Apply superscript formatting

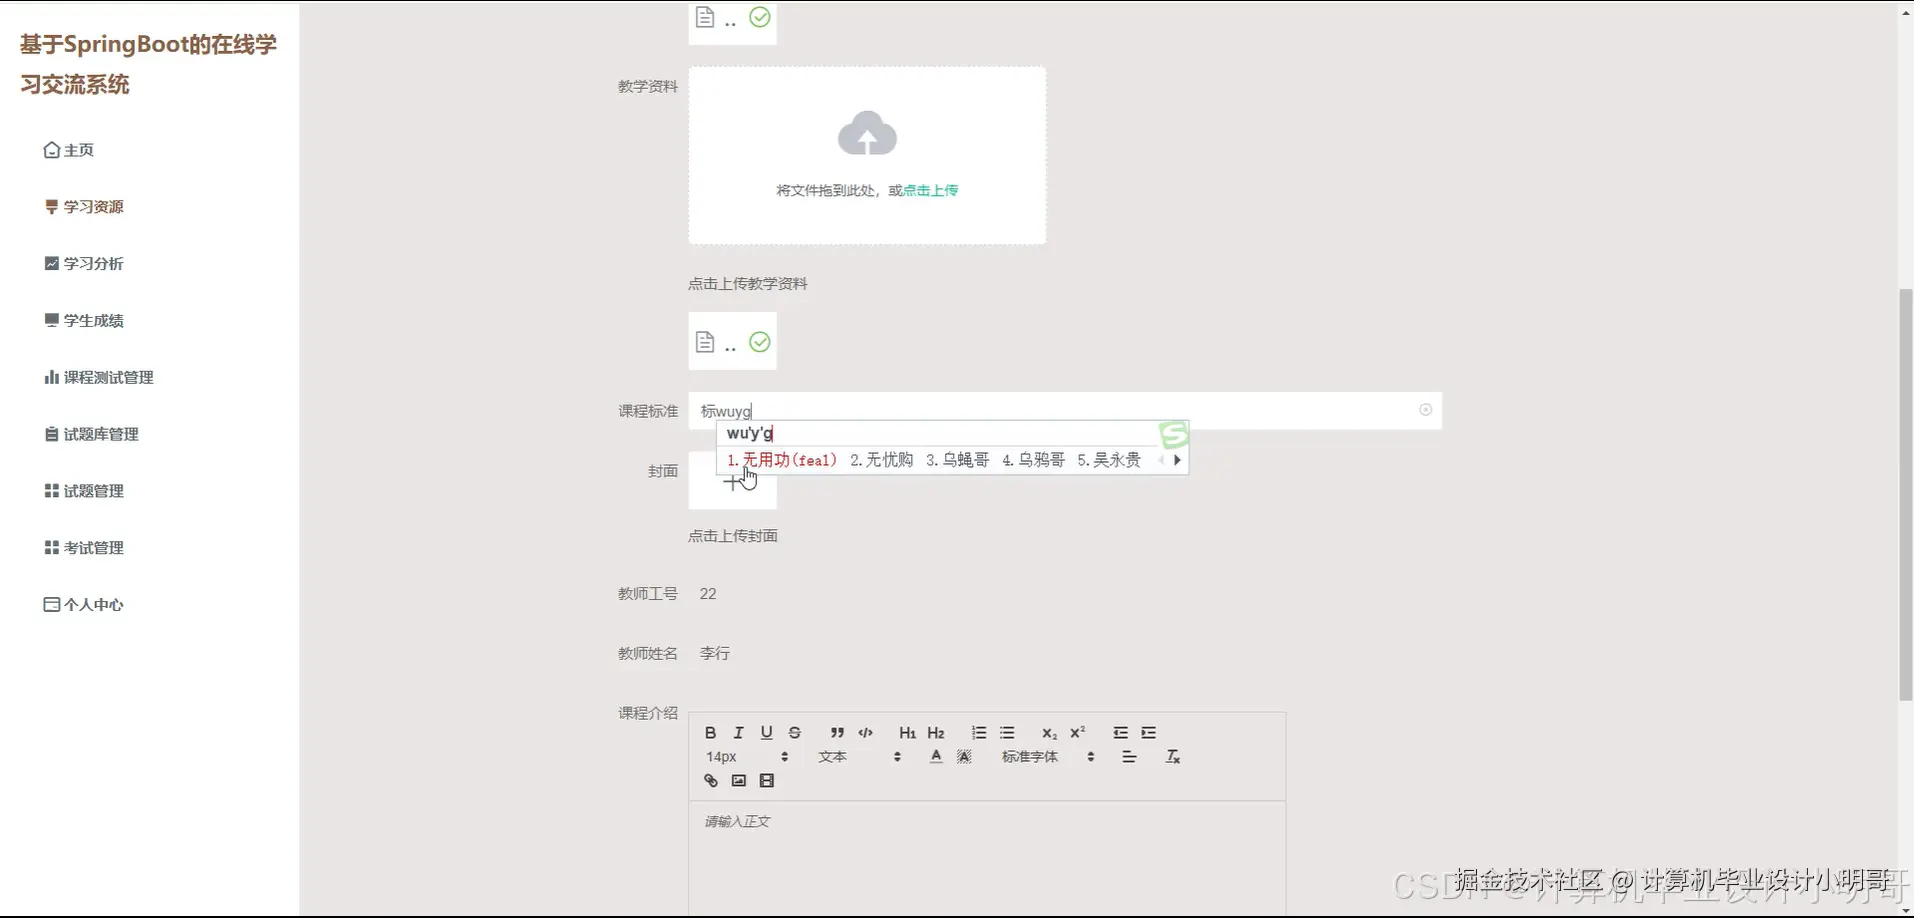pos(1077,732)
